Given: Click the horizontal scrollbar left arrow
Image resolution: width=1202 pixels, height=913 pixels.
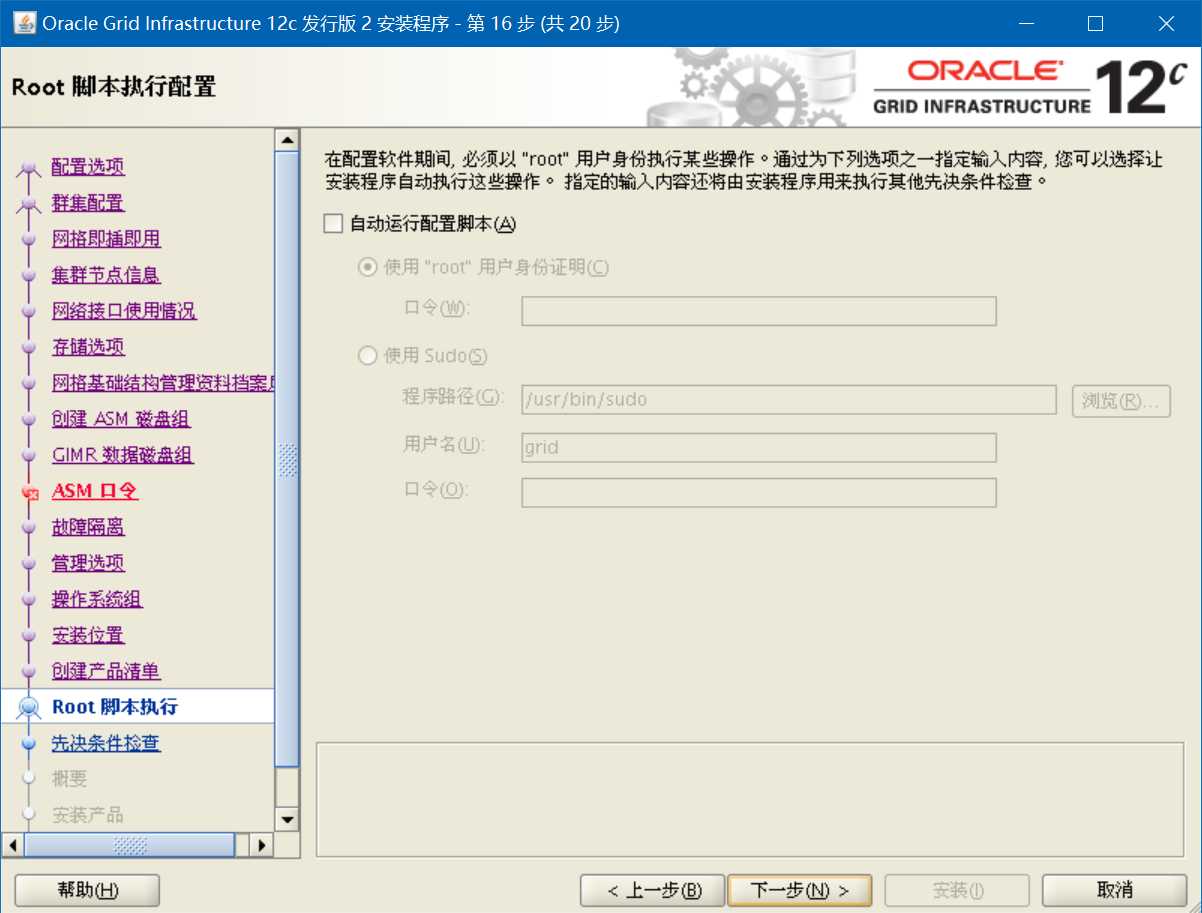Looking at the screenshot, I should [12, 845].
